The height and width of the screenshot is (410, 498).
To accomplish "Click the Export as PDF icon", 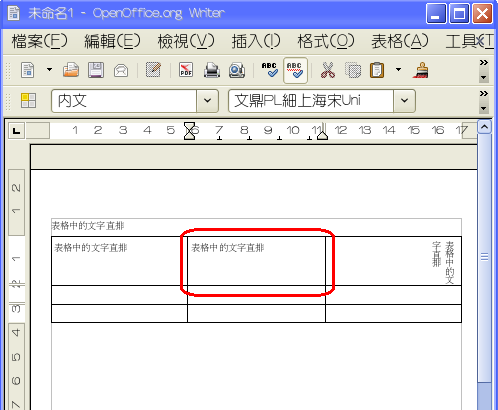I will [x=186, y=70].
